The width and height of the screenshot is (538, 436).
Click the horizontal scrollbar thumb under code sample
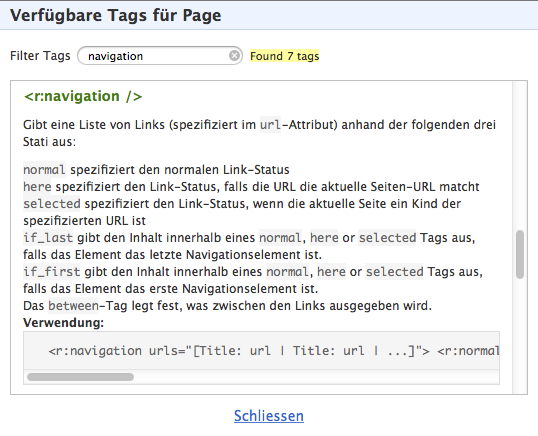80,377
